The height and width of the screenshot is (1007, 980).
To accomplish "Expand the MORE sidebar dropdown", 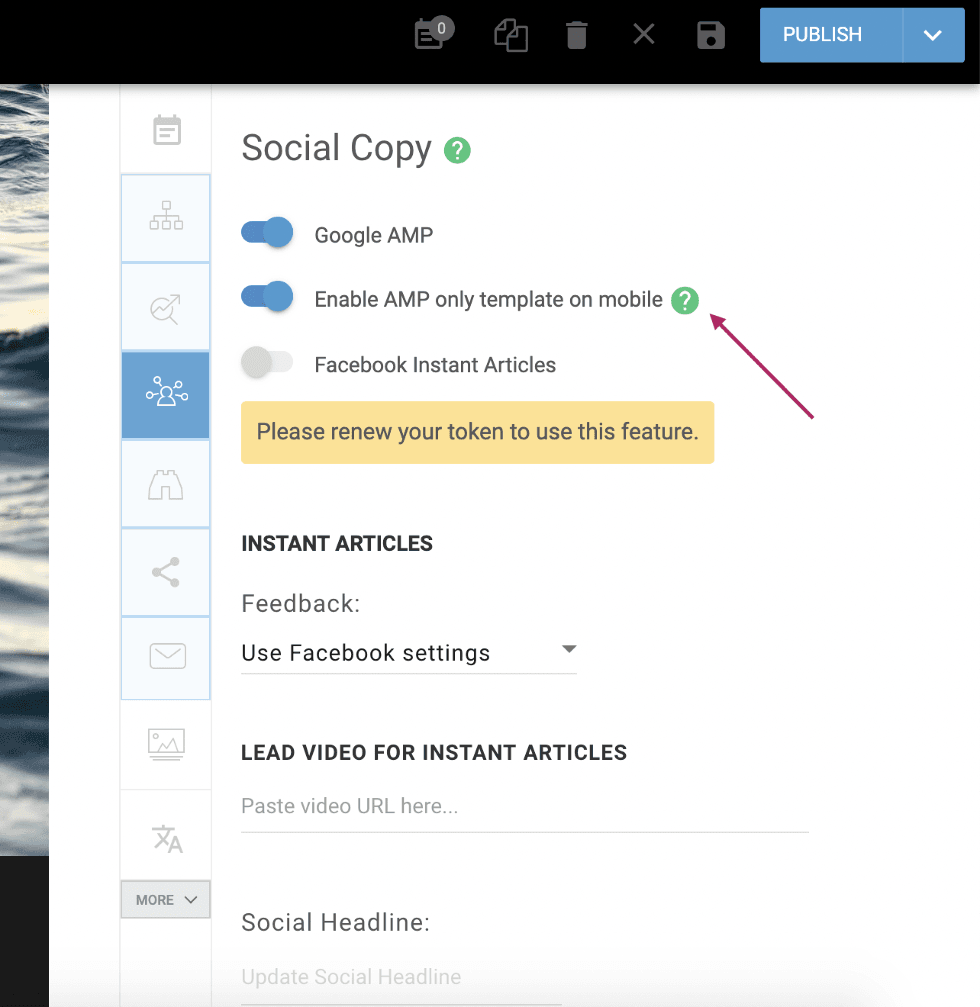I will coord(166,900).
